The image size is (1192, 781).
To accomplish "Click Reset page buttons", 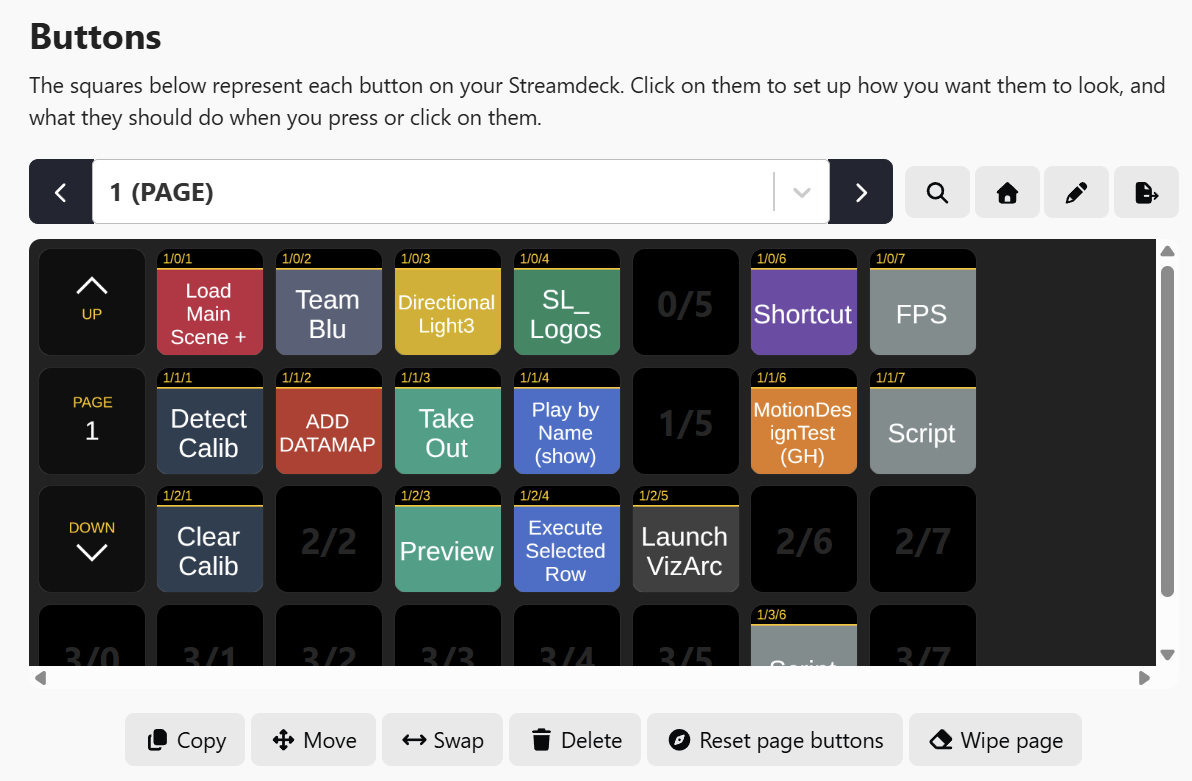I will click(x=775, y=740).
